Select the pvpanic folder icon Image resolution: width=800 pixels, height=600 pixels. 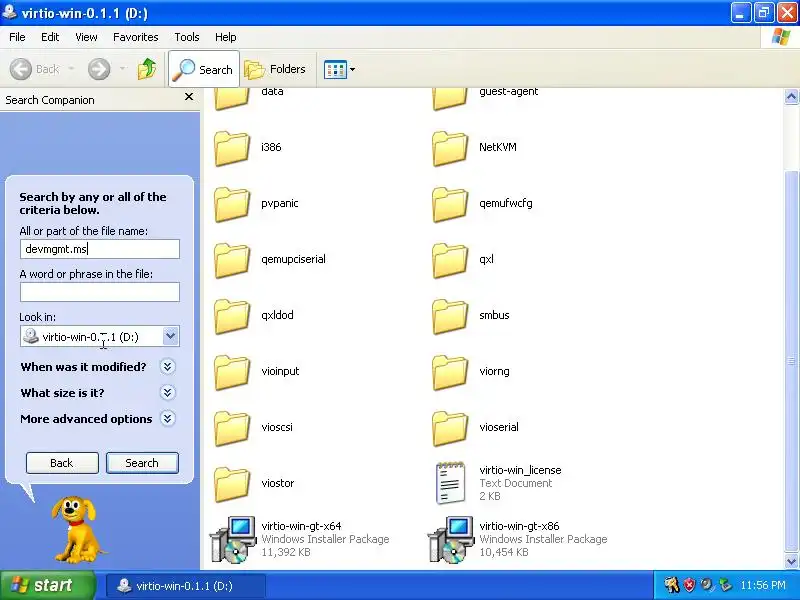232,205
